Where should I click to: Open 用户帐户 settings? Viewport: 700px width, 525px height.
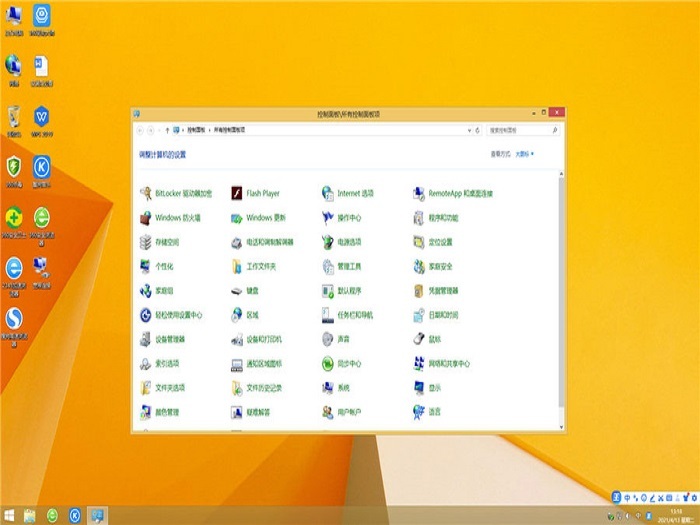click(x=348, y=412)
